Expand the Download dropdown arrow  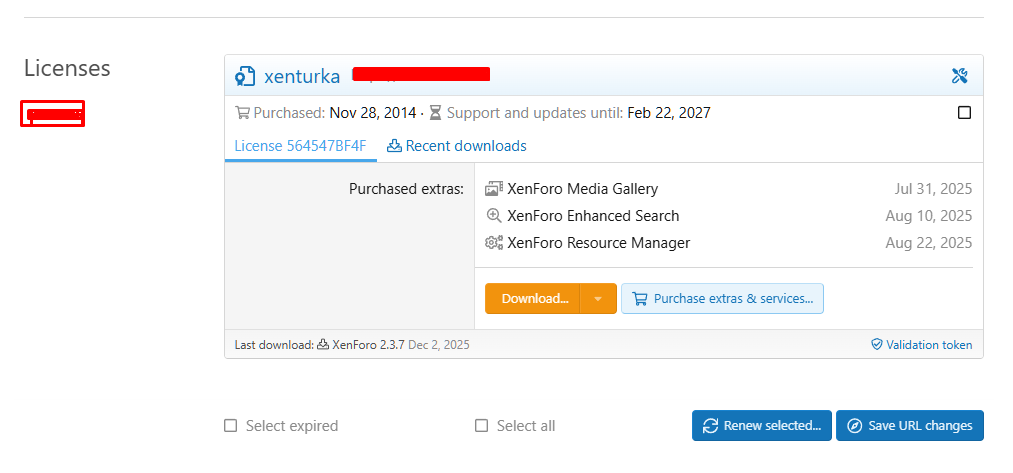coord(598,299)
